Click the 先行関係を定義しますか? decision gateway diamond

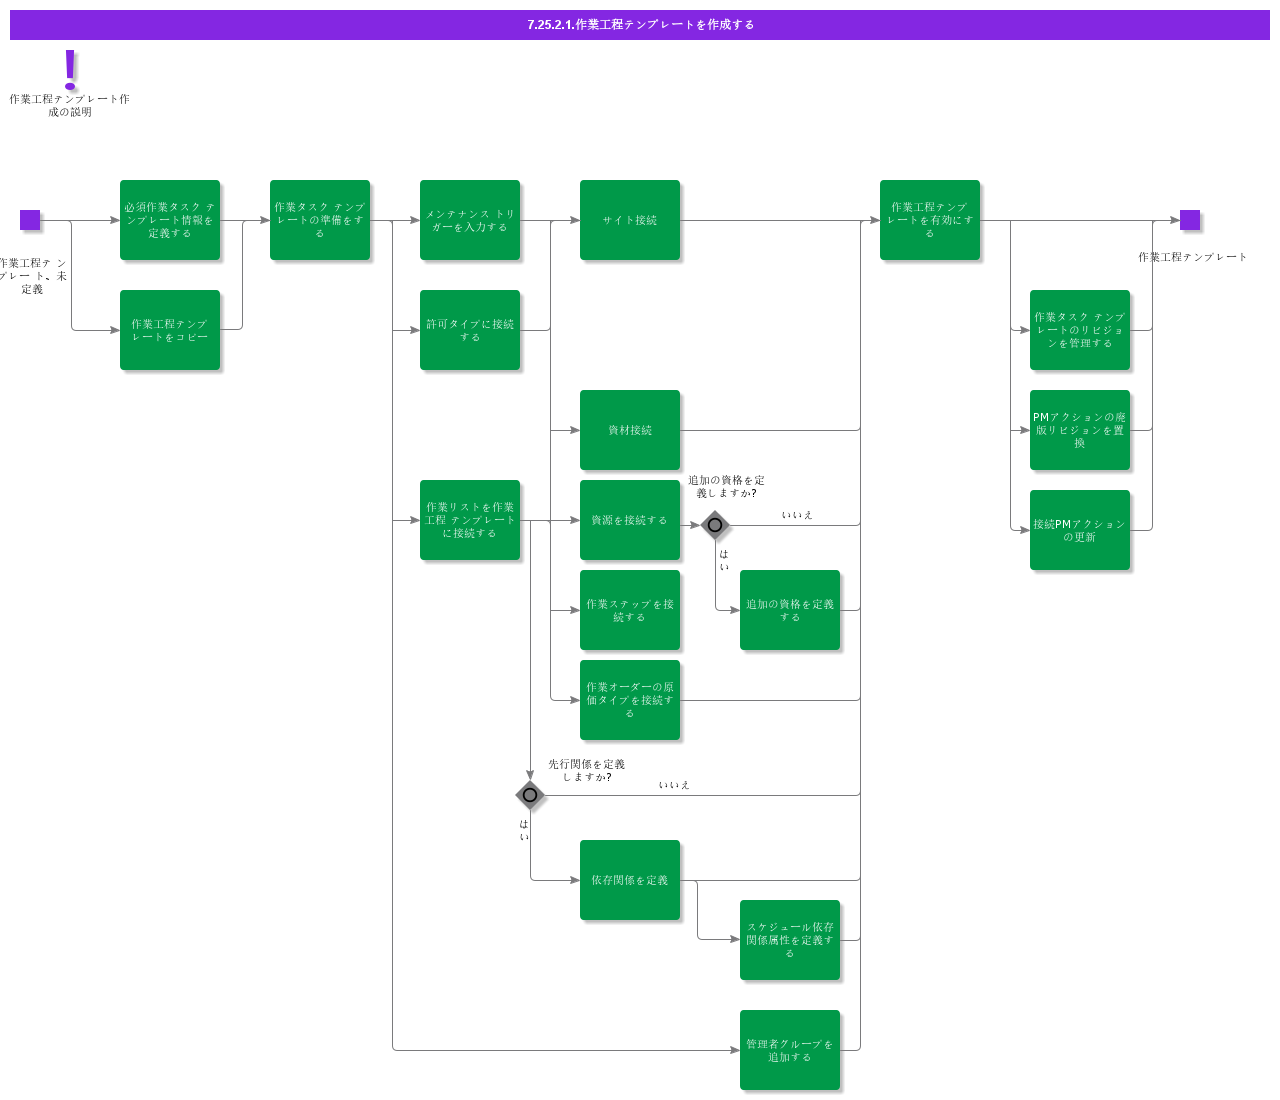(x=530, y=795)
